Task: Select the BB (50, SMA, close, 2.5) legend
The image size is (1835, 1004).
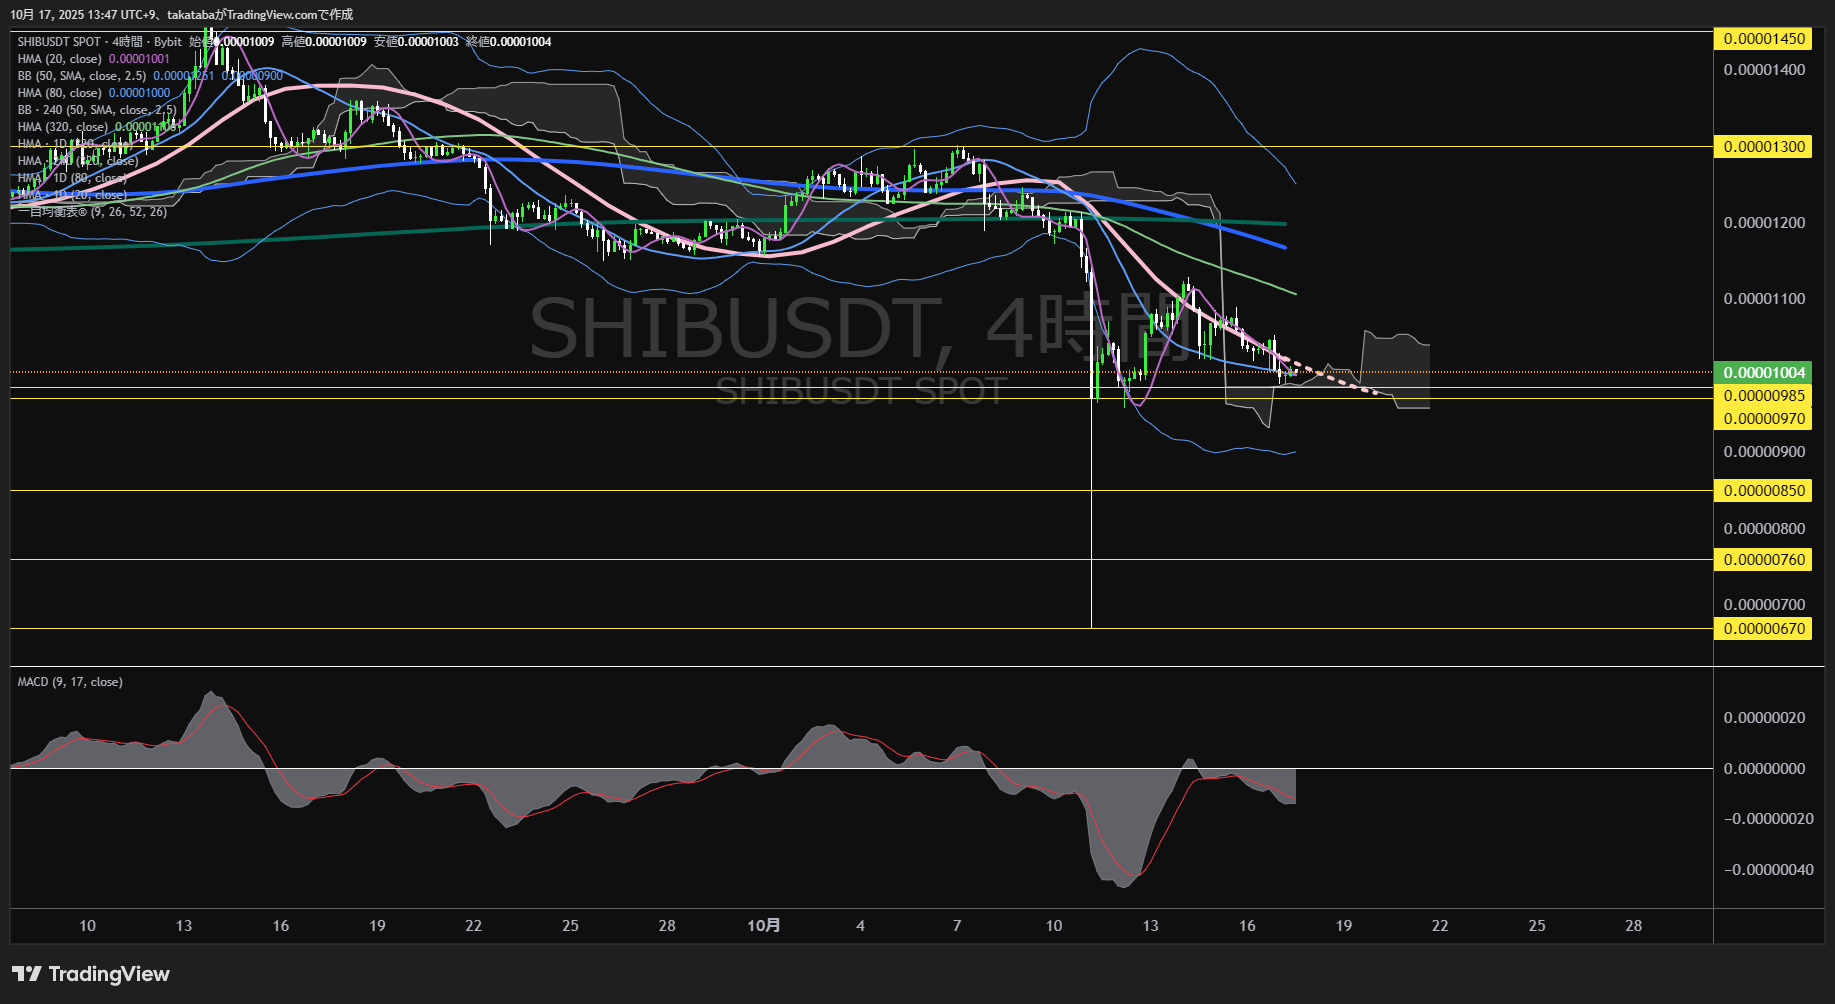Action: [x=81, y=76]
